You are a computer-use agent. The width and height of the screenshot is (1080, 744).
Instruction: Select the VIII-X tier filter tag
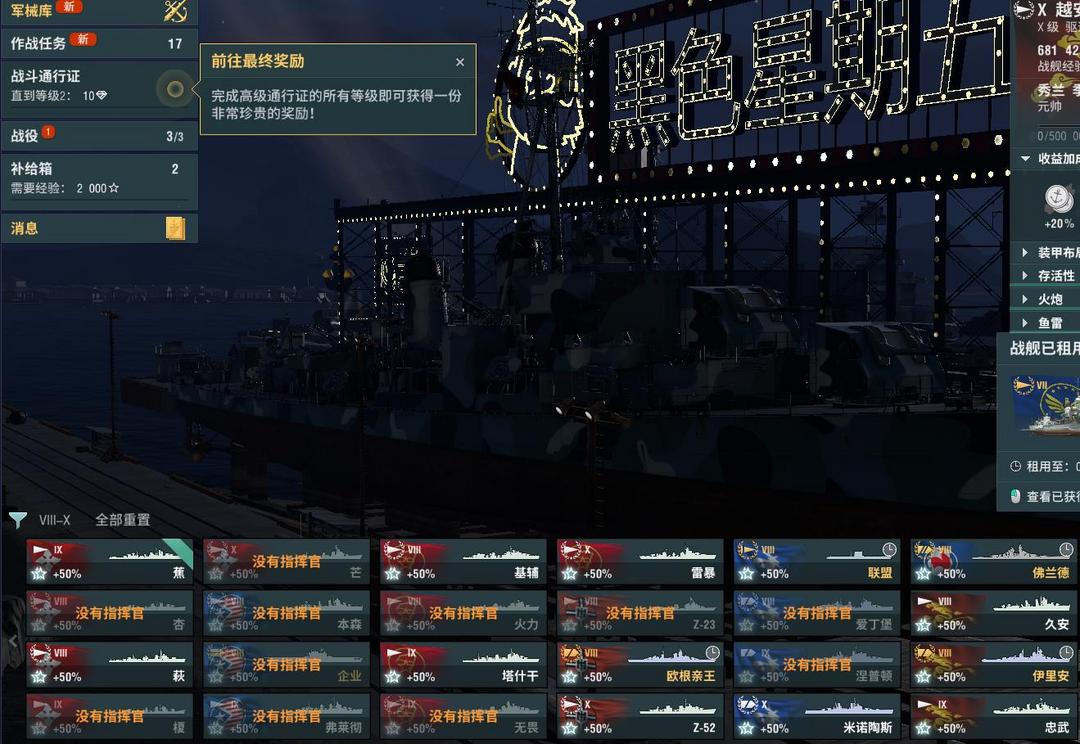[54, 520]
